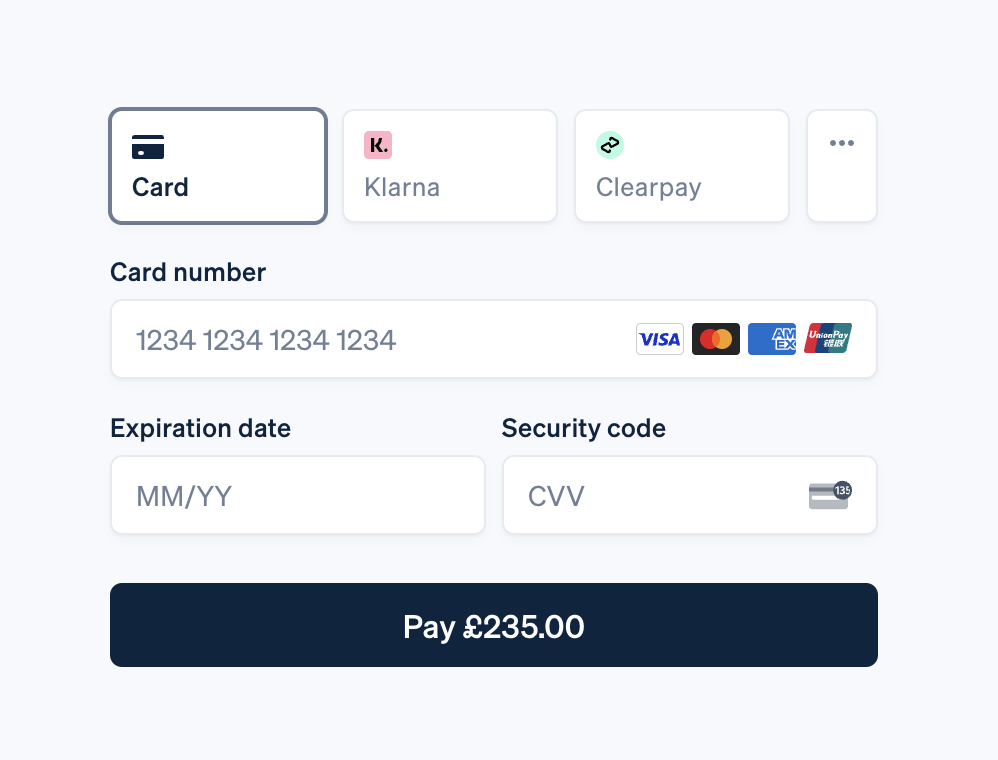Focus the CVV security code field

click(x=650, y=496)
